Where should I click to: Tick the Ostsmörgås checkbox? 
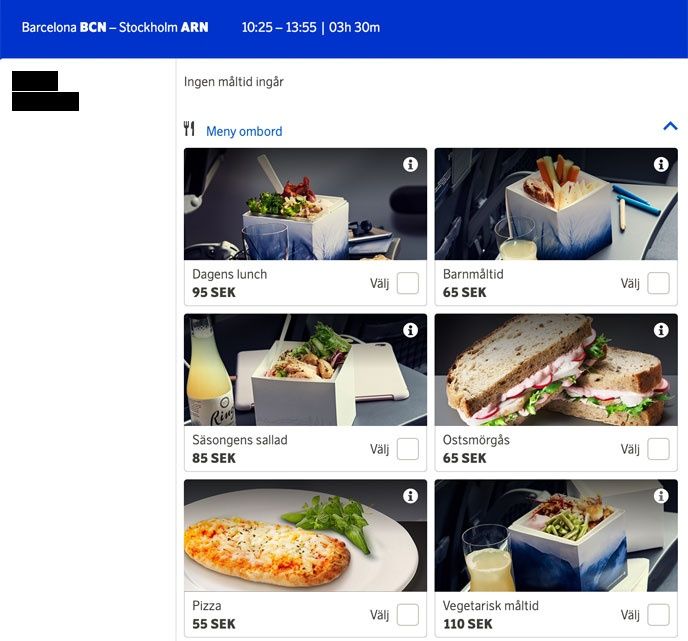coord(658,449)
